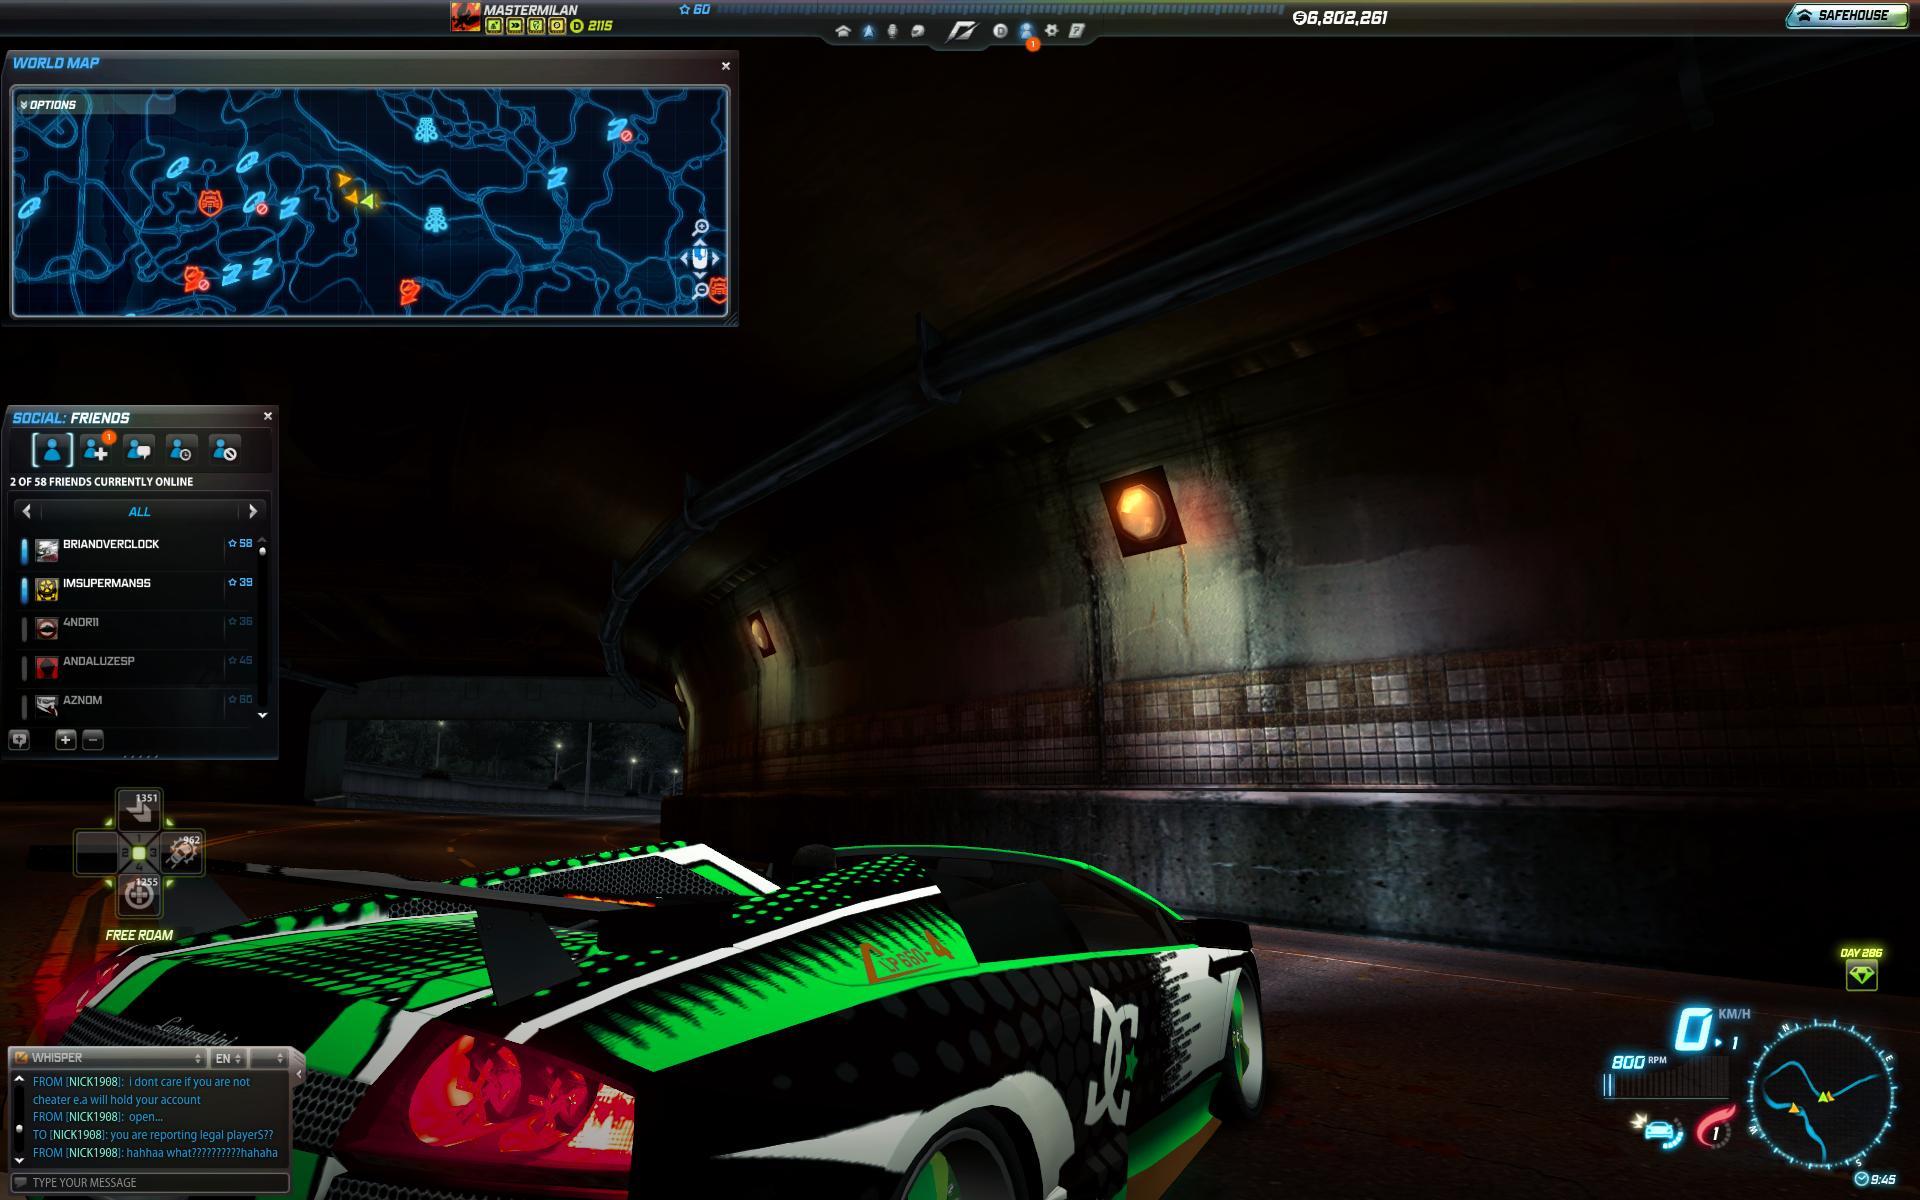Click the chat scroll down arrow
The width and height of the screenshot is (1920, 1200).
tap(19, 1160)
